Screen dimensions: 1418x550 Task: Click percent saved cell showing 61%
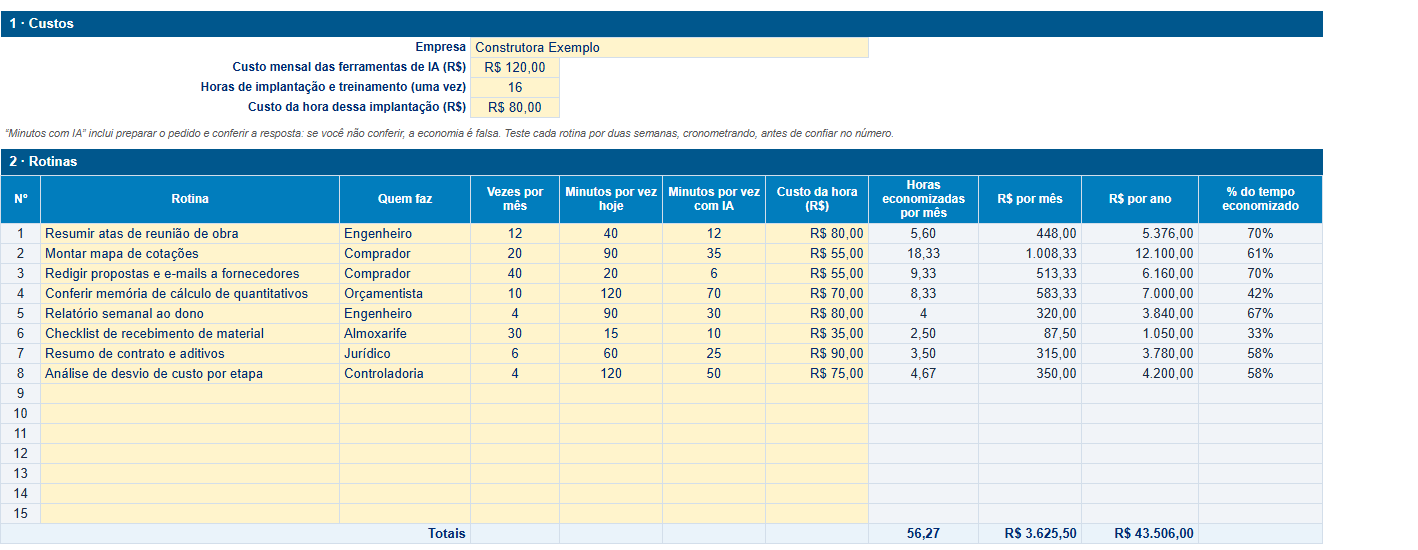[x=1260, y=253]
